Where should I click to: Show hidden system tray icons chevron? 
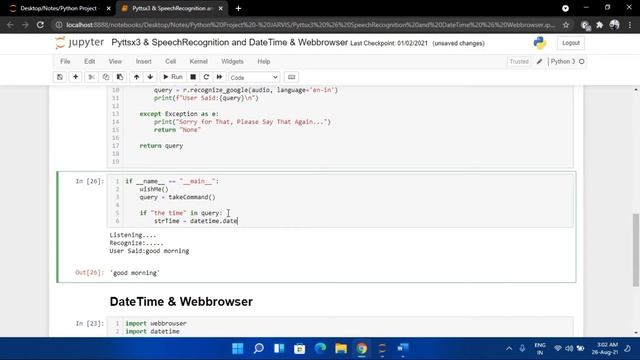[509, 348]
